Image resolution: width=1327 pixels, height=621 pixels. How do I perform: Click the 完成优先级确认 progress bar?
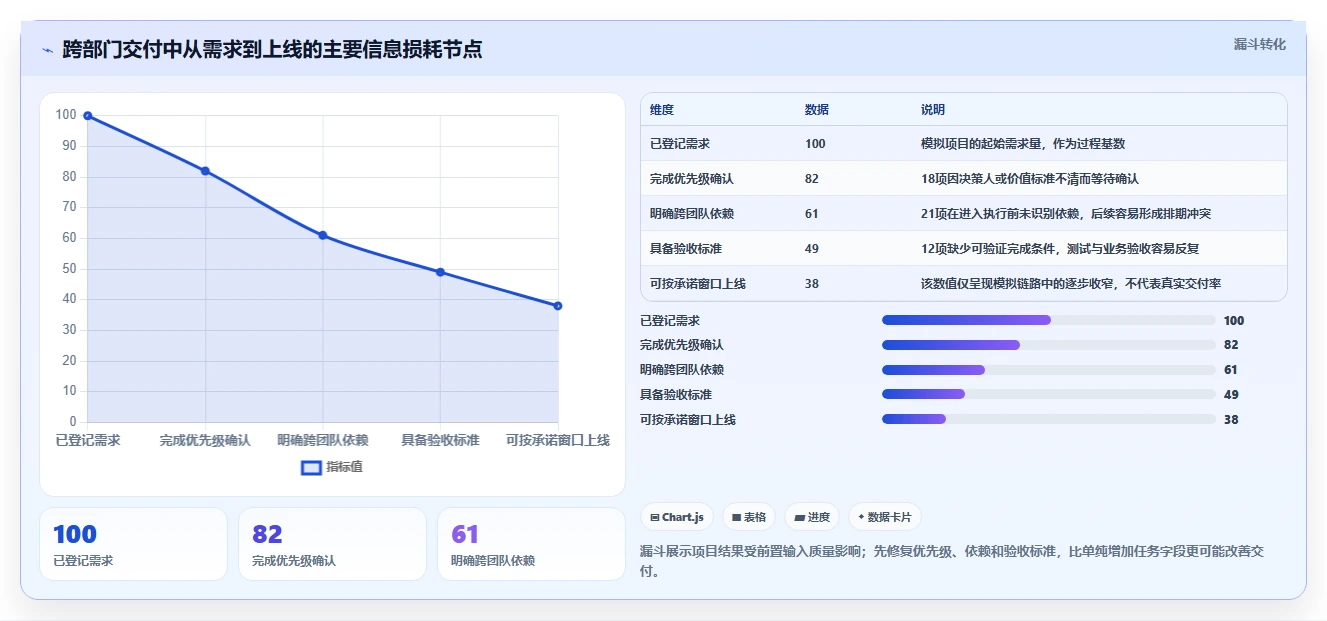(x=1049, y=345)
